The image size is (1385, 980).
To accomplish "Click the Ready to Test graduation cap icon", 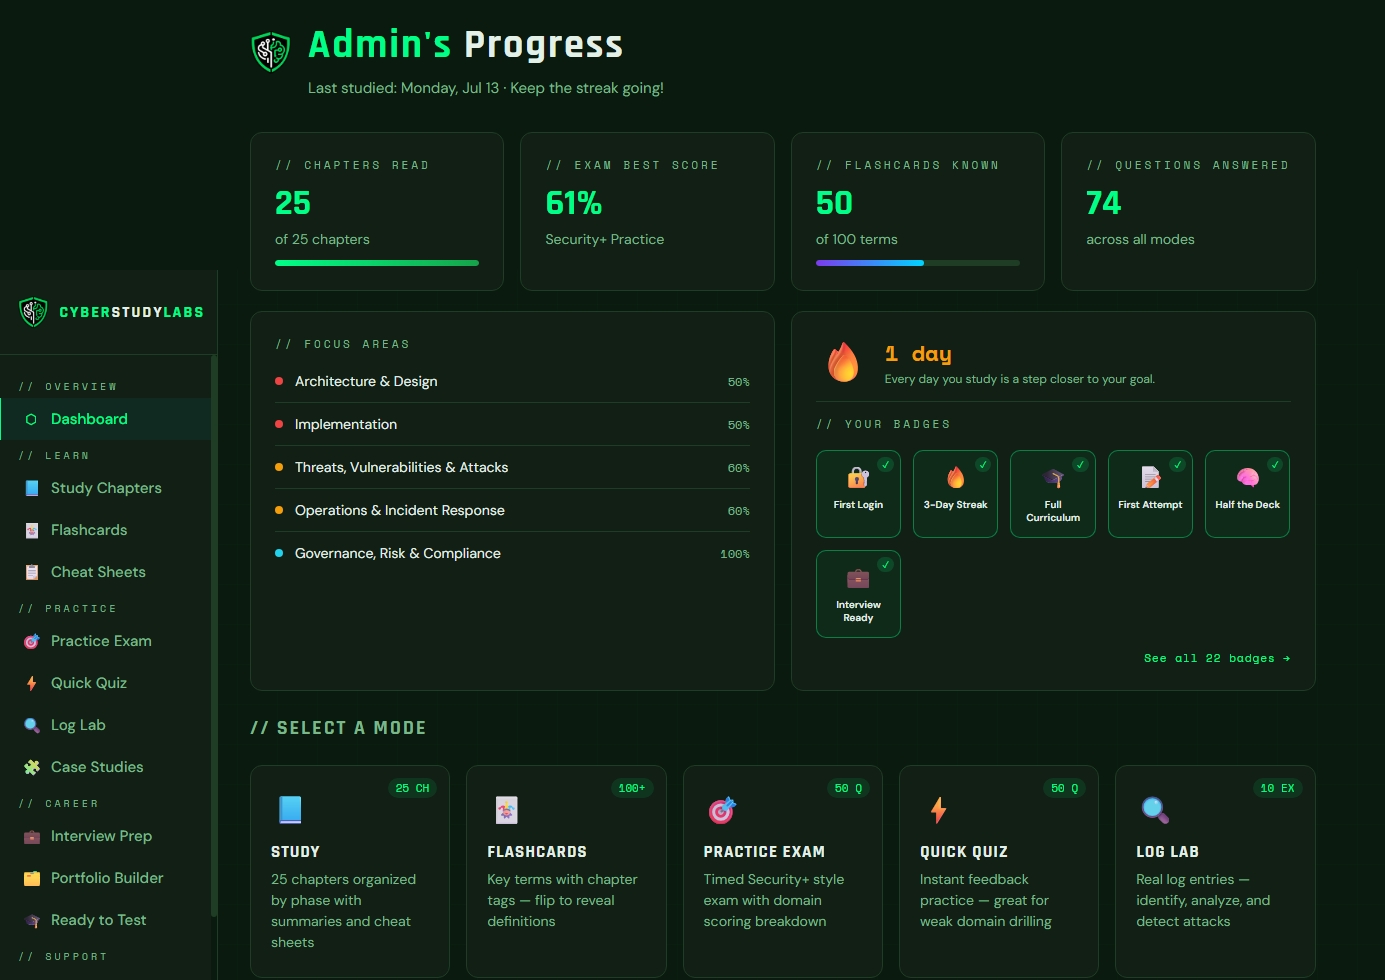I will [x=32, y=920].
